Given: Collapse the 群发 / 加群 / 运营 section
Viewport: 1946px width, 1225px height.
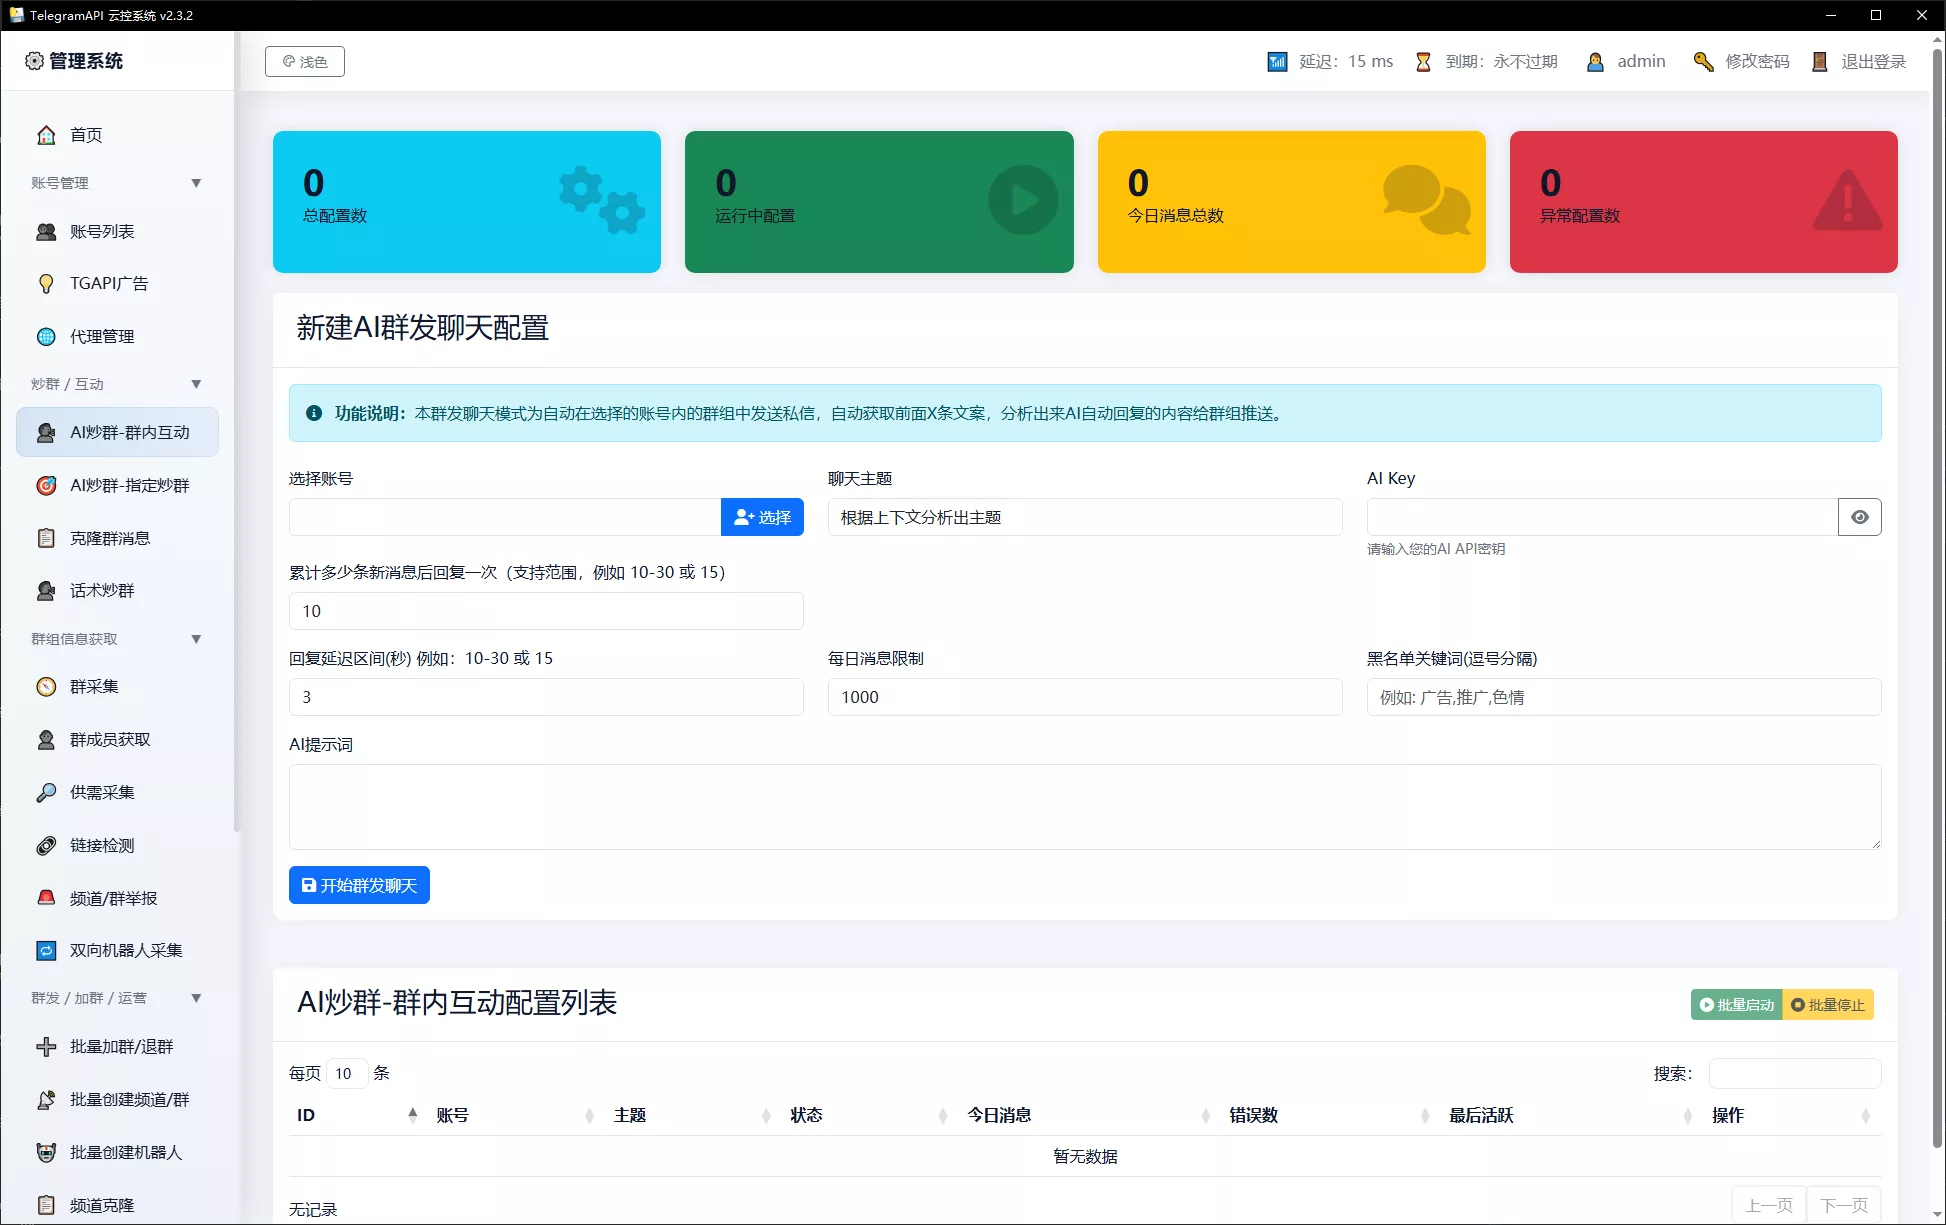Looking at the screenshot, I should pyautogui.click(x=196, y=998).
